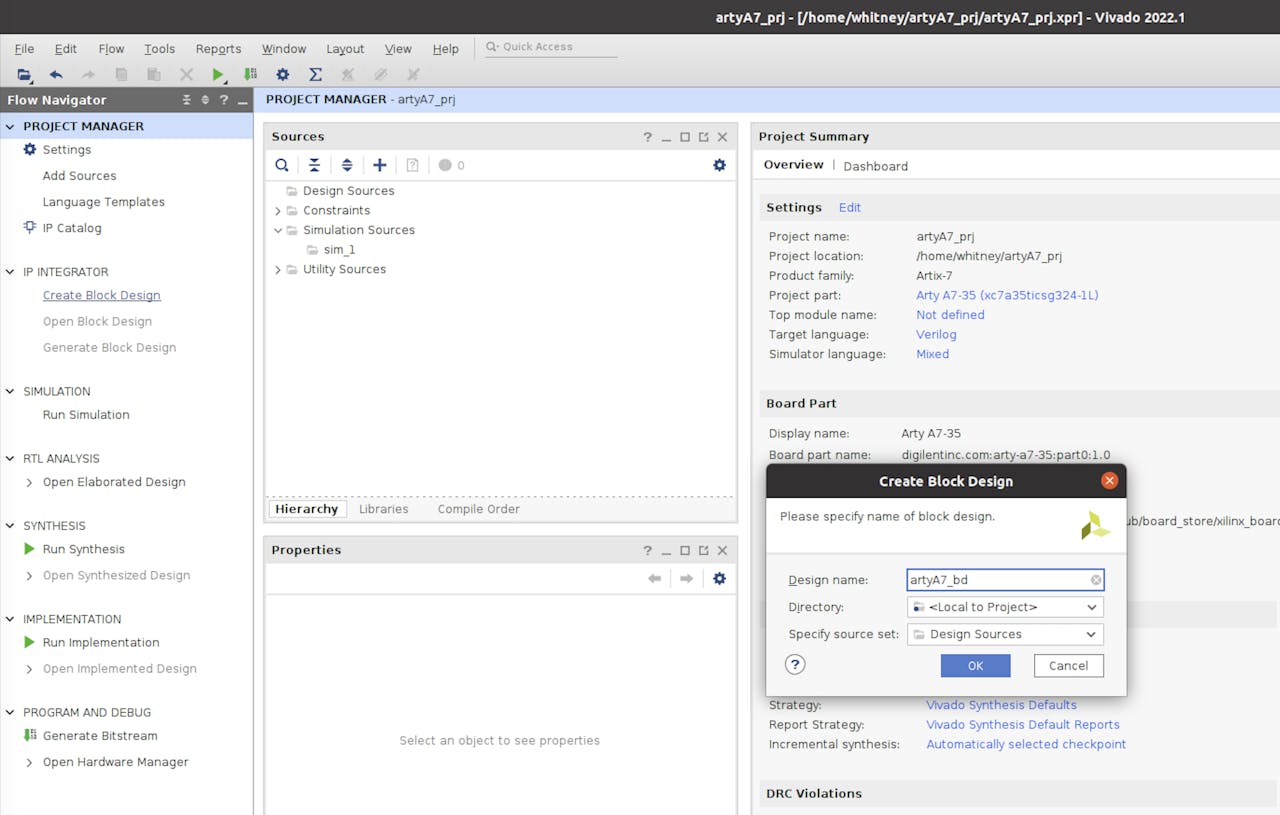
Task: Collapse the PROJECT MANAGER section
Action: pos(11,126)
